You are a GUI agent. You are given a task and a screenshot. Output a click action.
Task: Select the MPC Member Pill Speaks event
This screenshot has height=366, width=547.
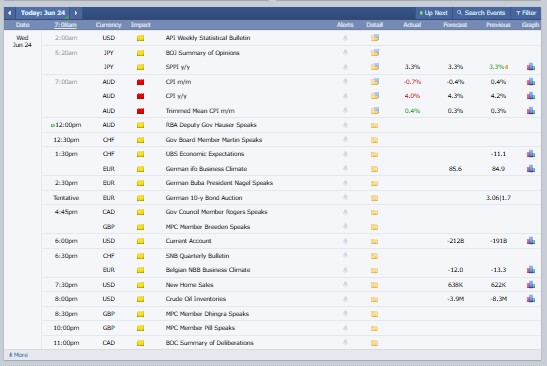pyautogui.click(x=200, y=328)
